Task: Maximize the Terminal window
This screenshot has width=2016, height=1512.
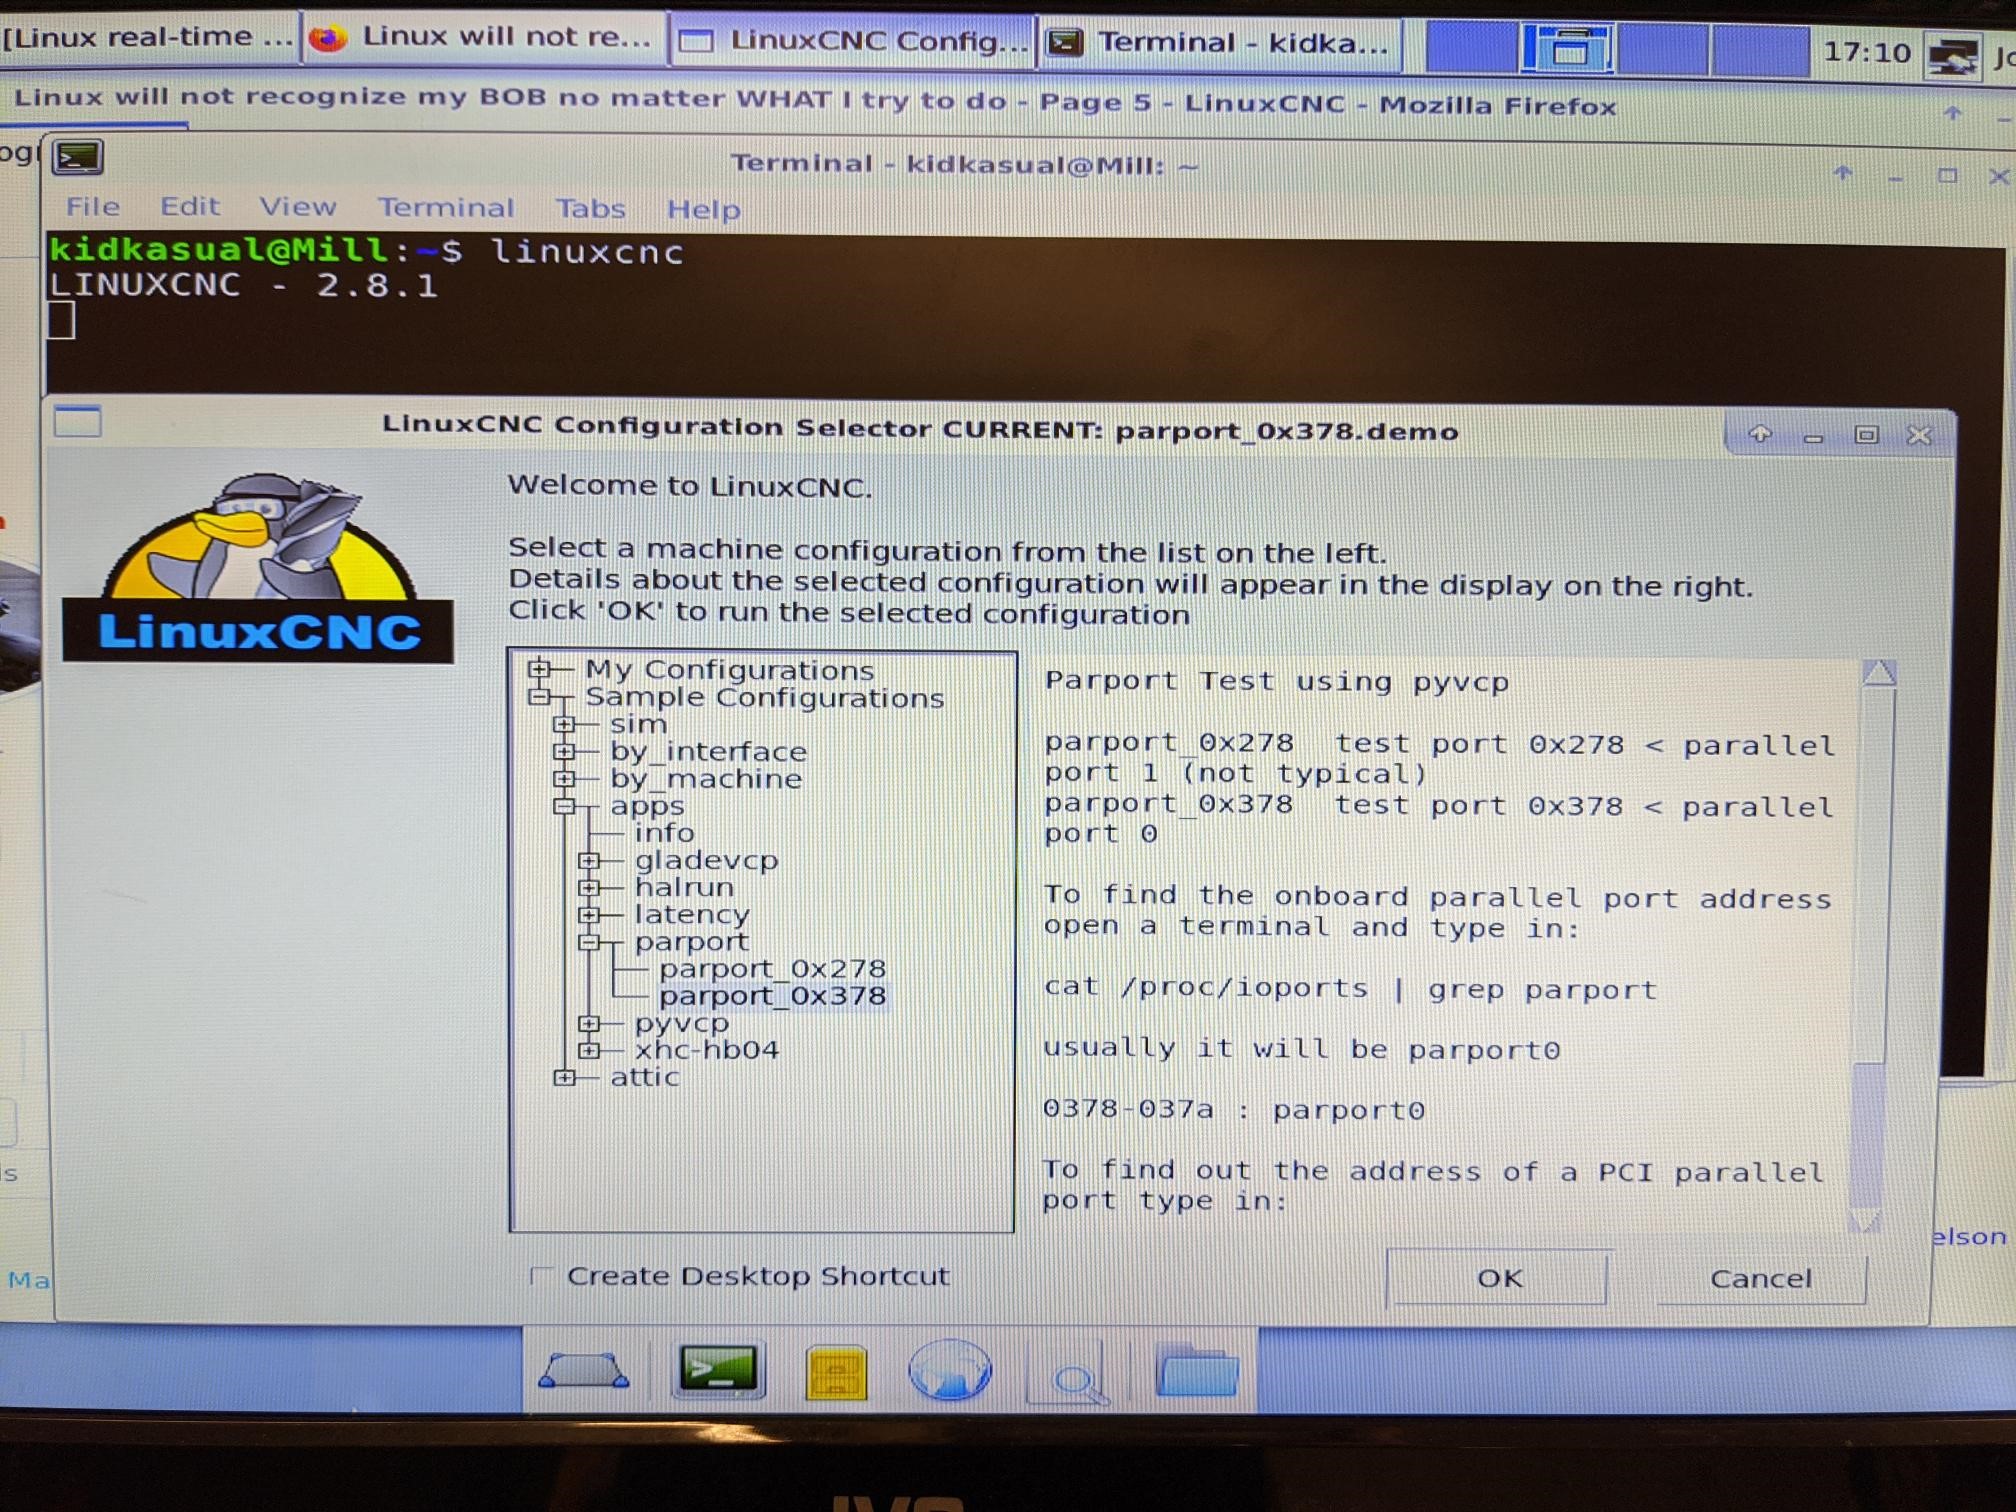Action: tap(1947, 176)
